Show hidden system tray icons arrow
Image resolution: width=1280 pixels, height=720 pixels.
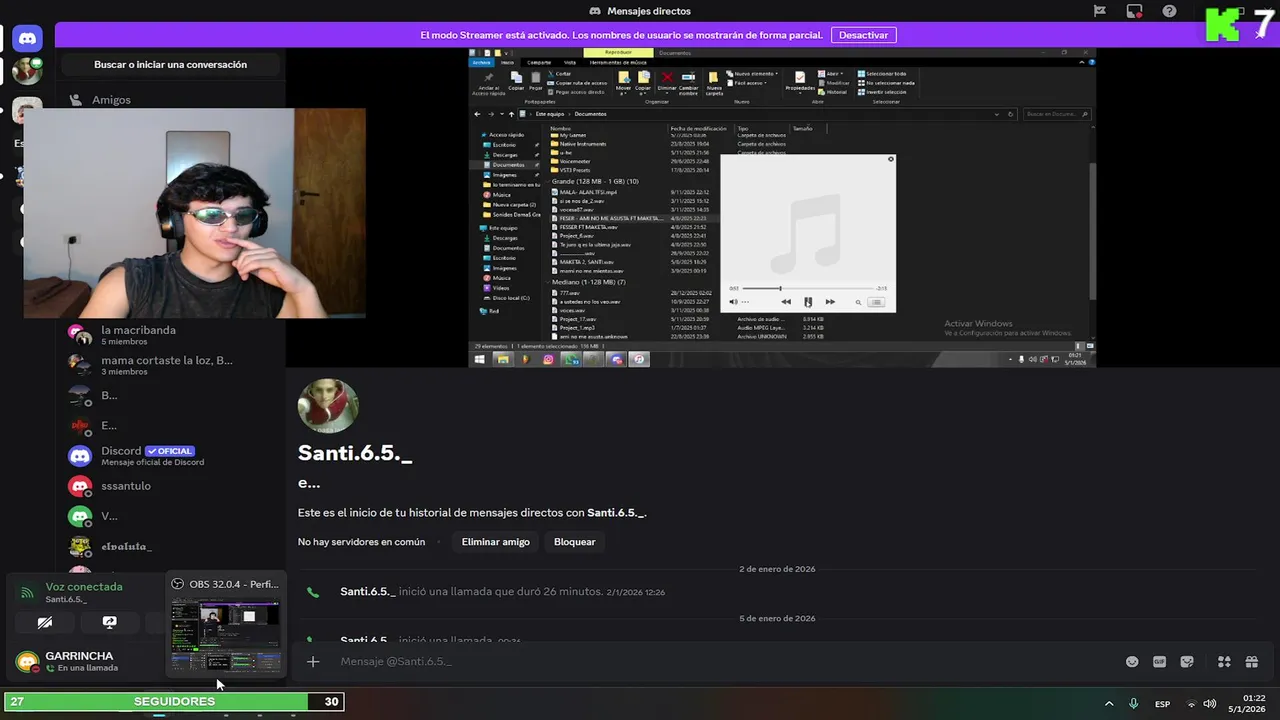1109,704
